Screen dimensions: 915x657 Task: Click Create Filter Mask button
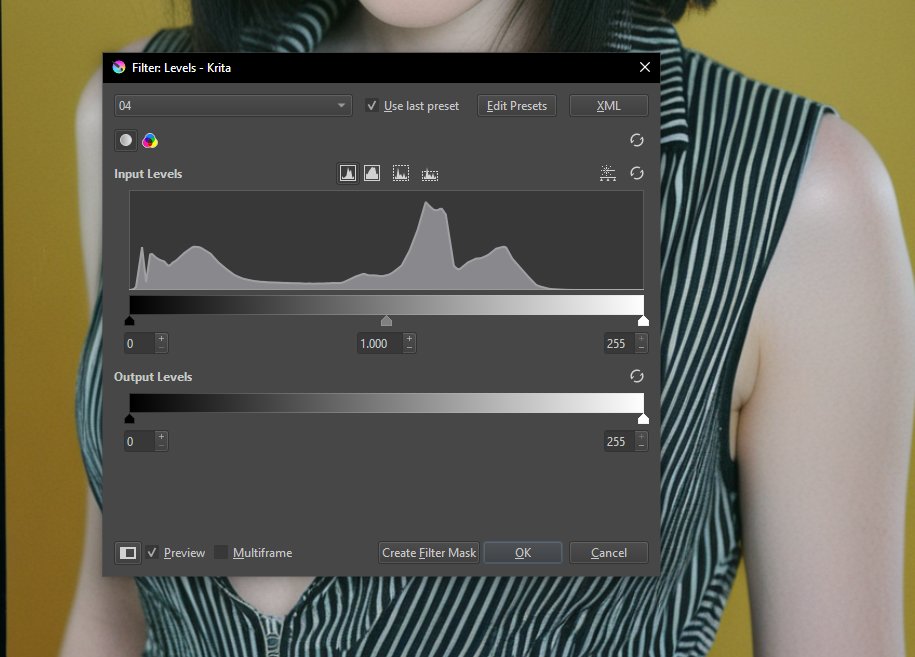tap(429, 553)
